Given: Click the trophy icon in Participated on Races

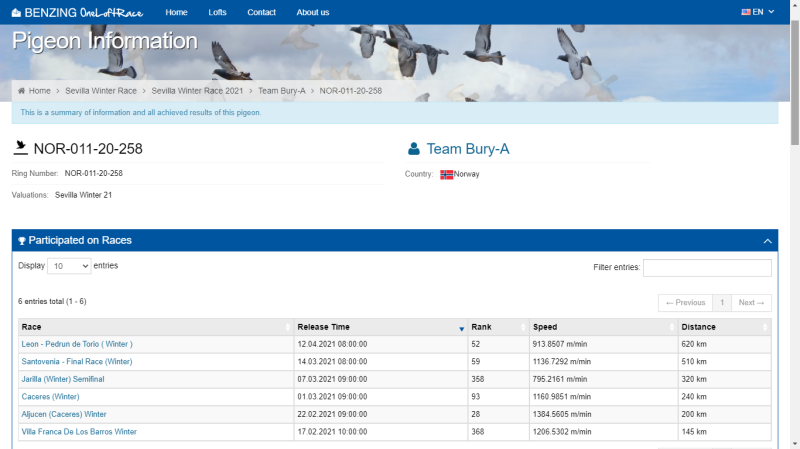Looking at the screenshot, I should tap(22, 241).
